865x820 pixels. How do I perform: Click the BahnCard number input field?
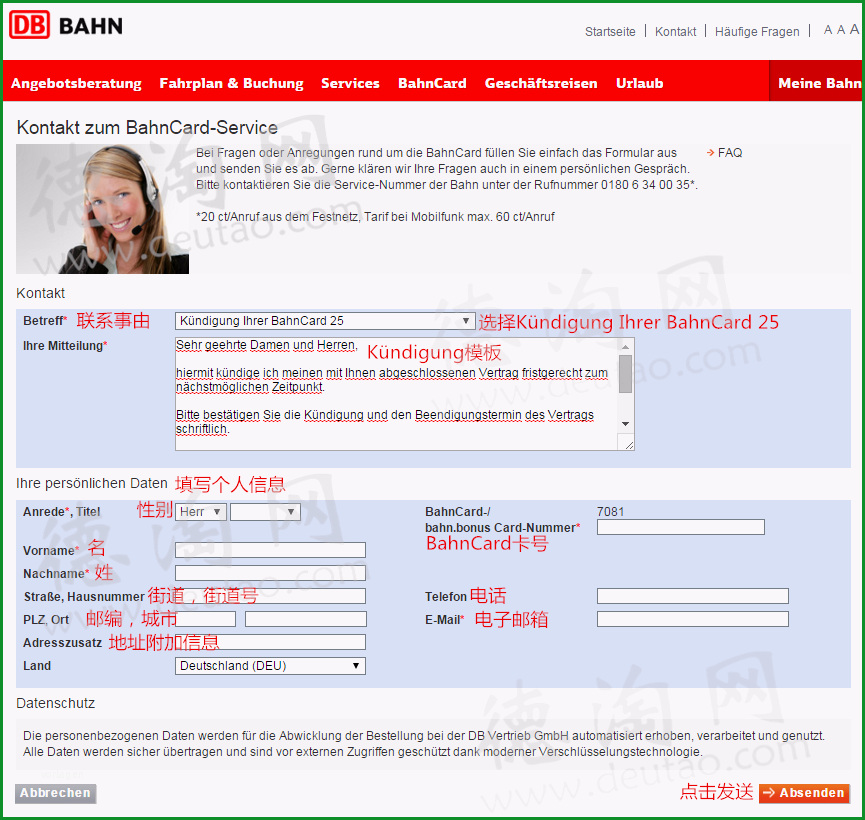click(681, 527)
